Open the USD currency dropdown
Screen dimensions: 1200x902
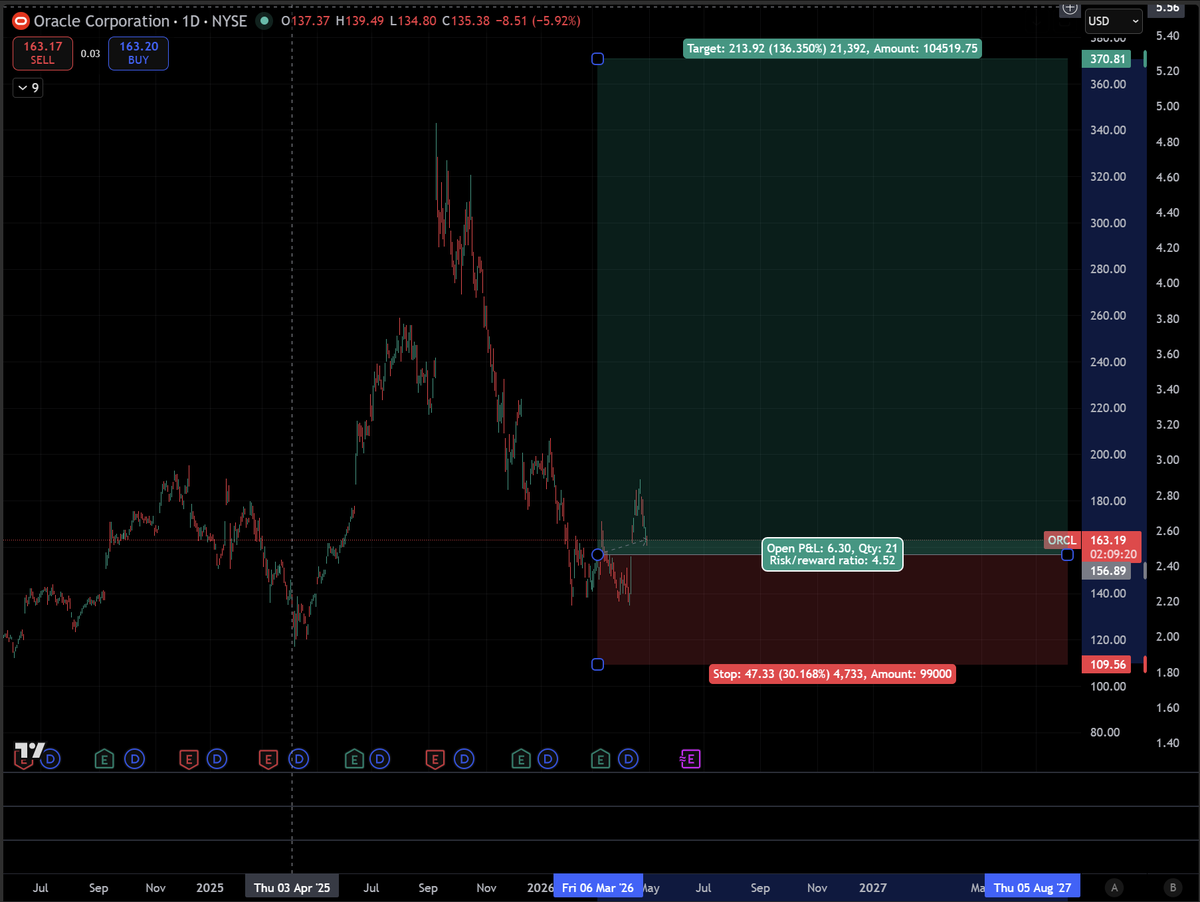[x=1113, y=21]
